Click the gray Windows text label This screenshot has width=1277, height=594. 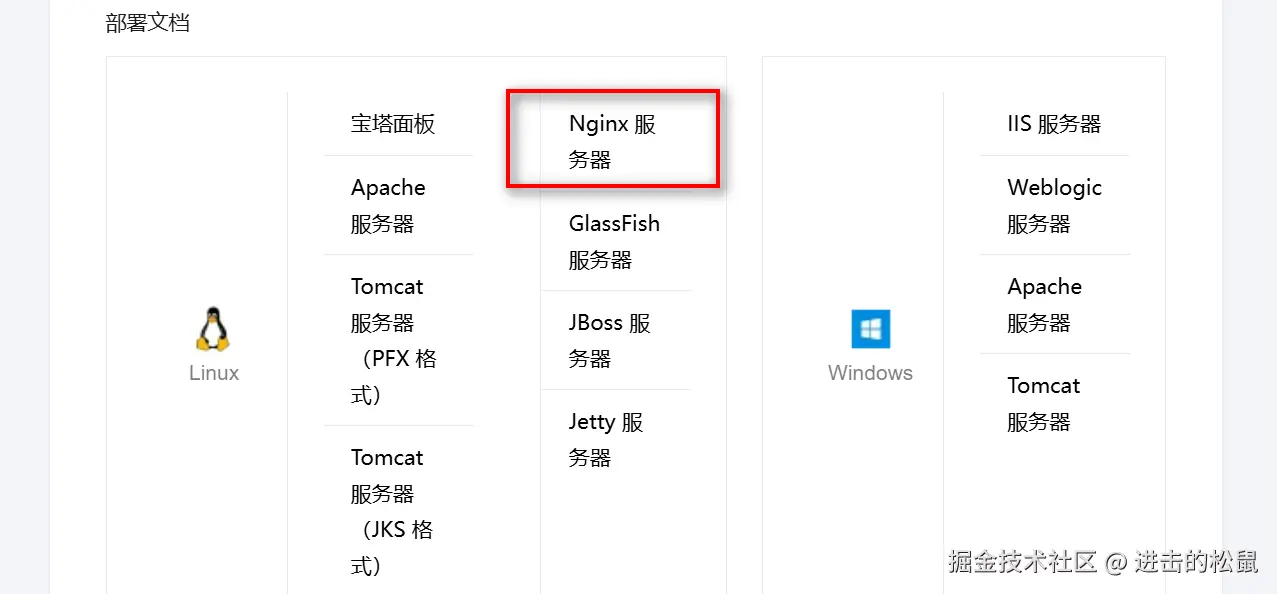click(870, 373)
